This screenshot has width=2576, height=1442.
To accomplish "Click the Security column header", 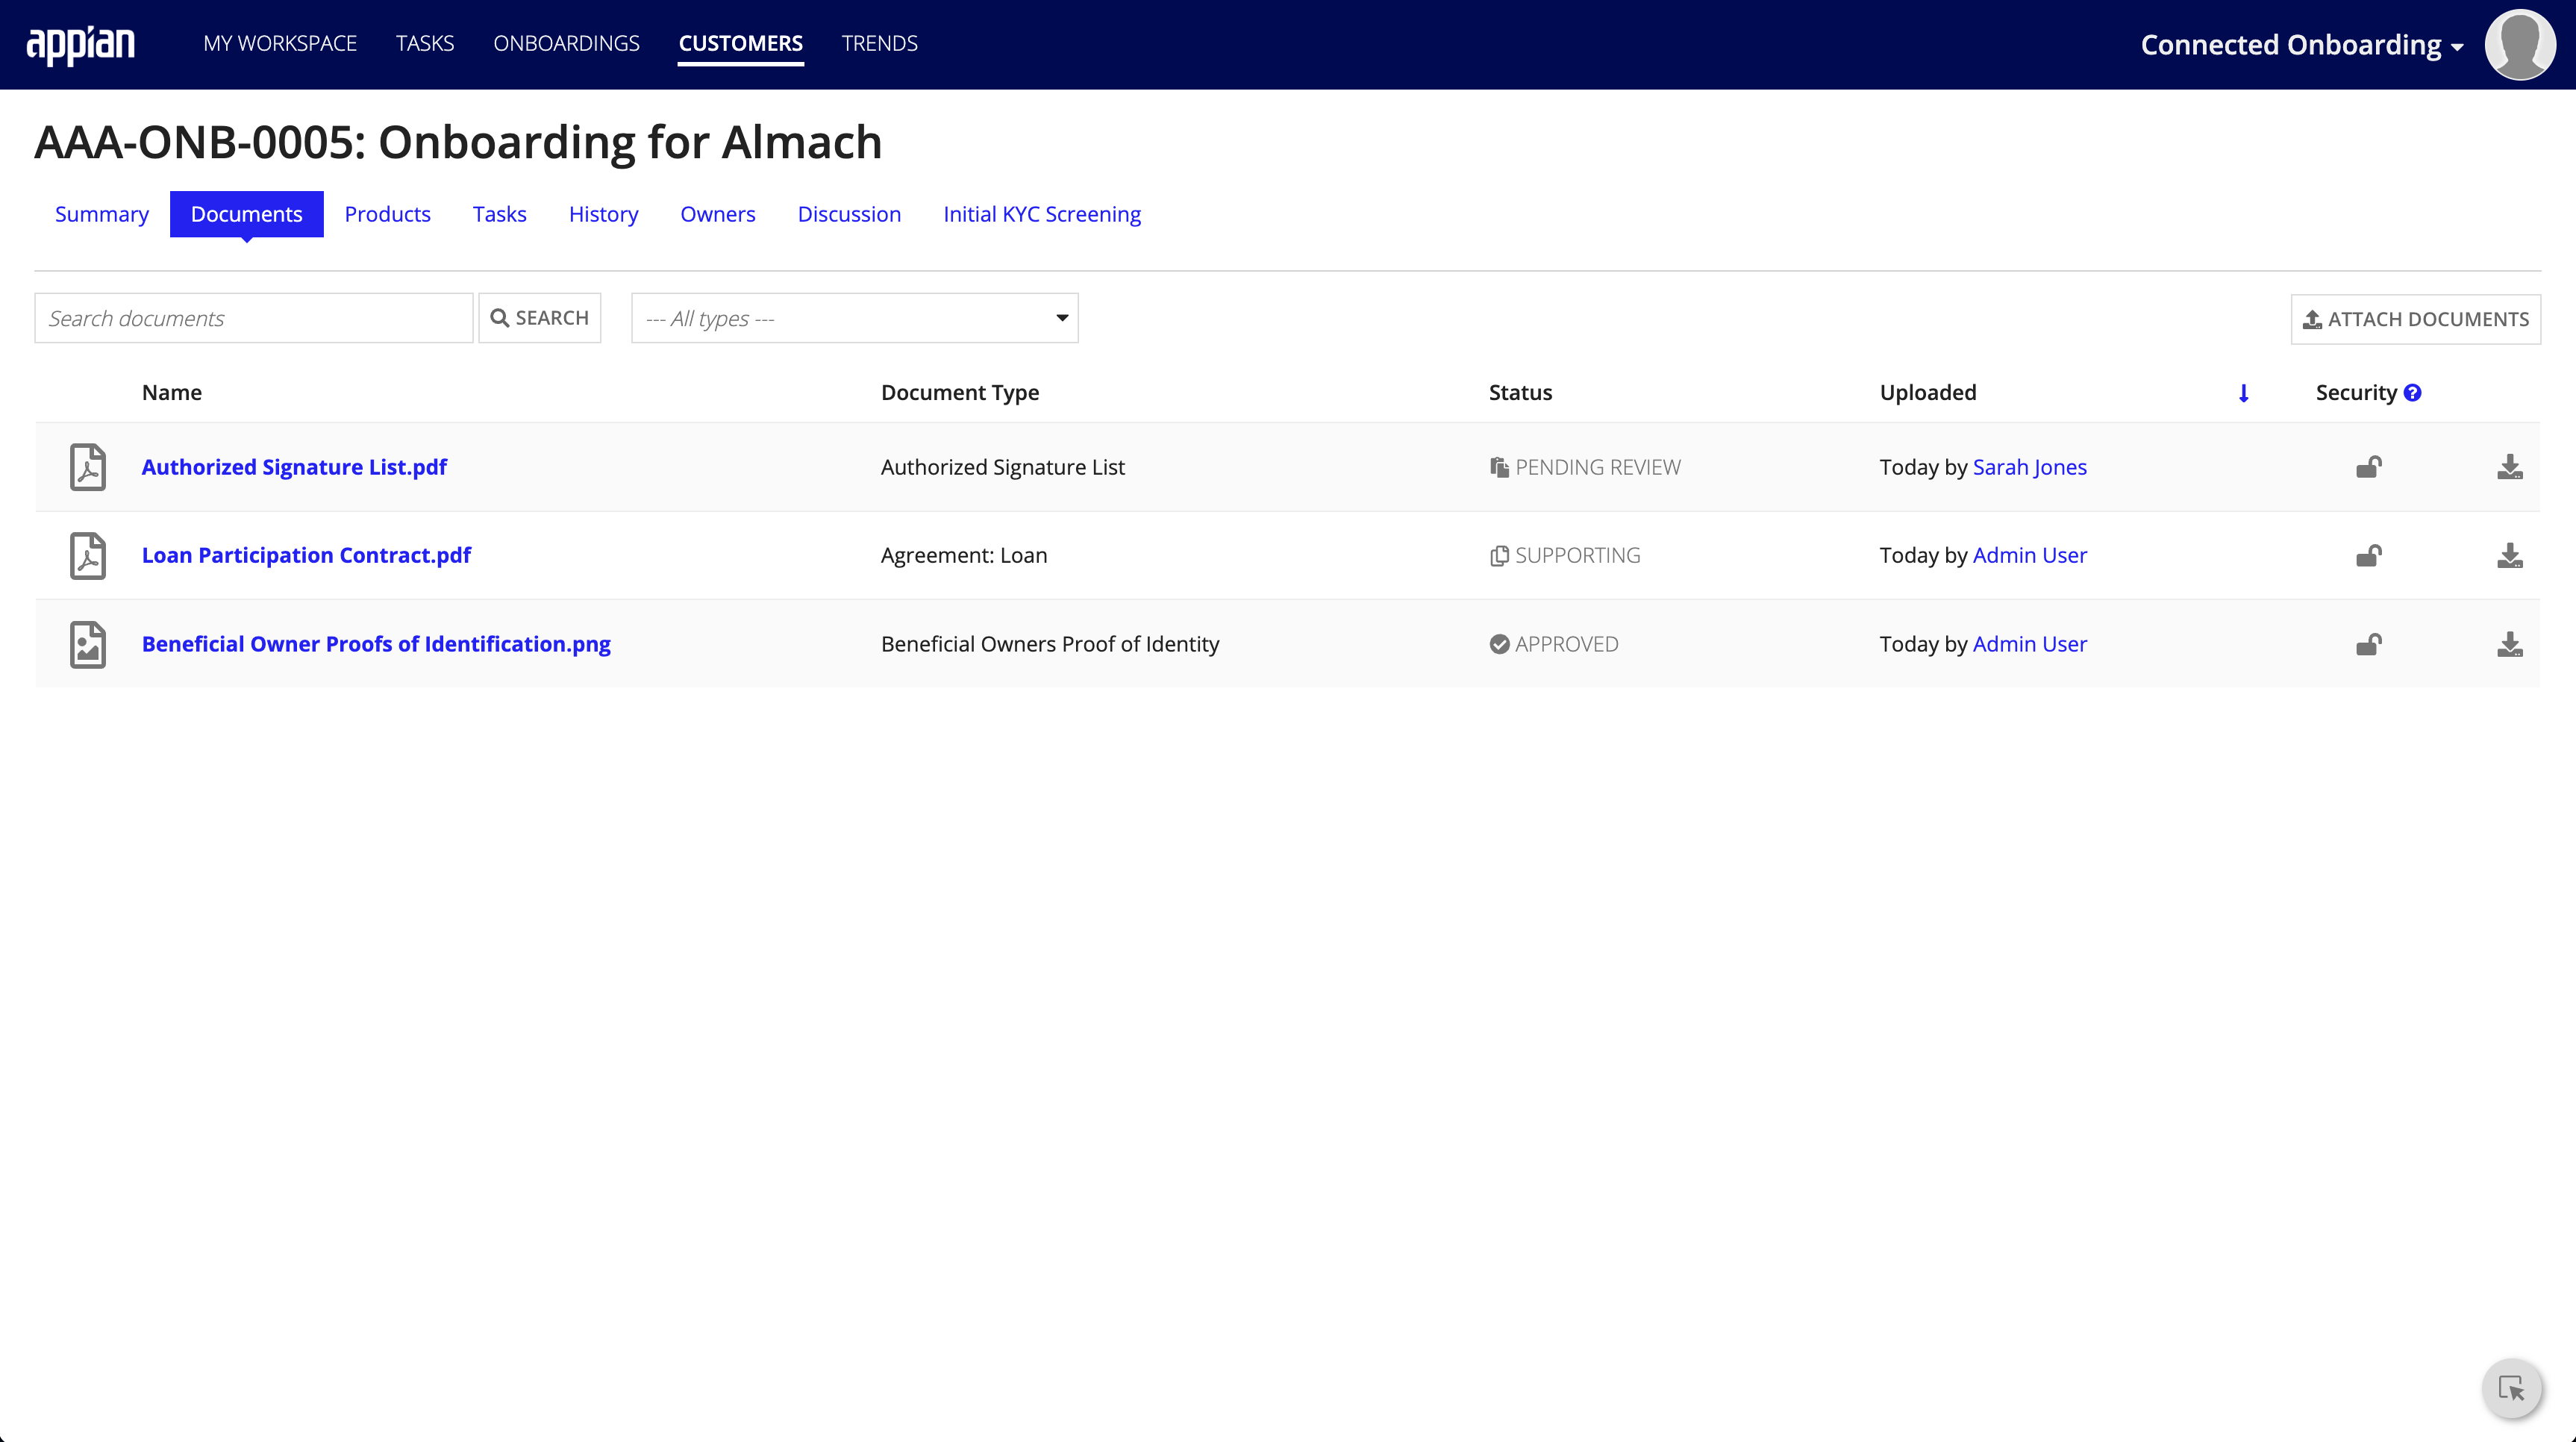I will tap(2356, 393).
